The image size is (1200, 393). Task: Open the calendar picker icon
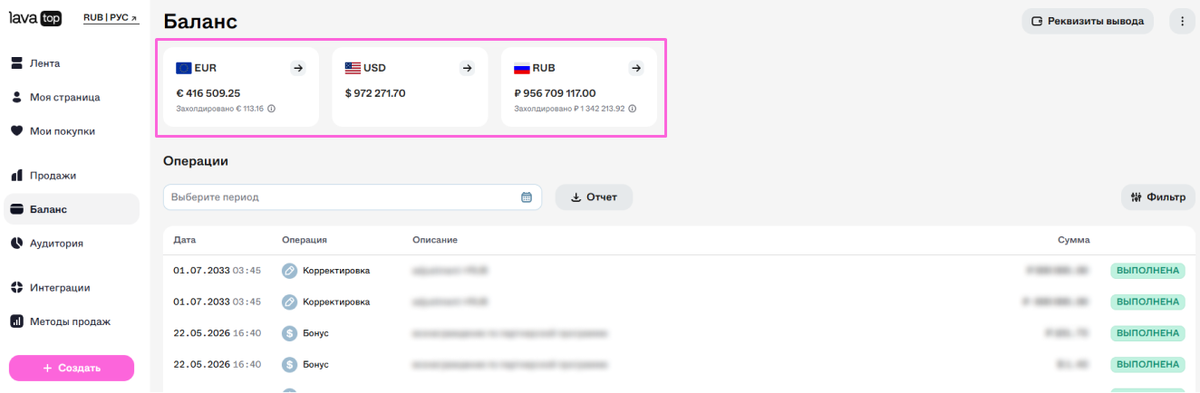point(527,197)
